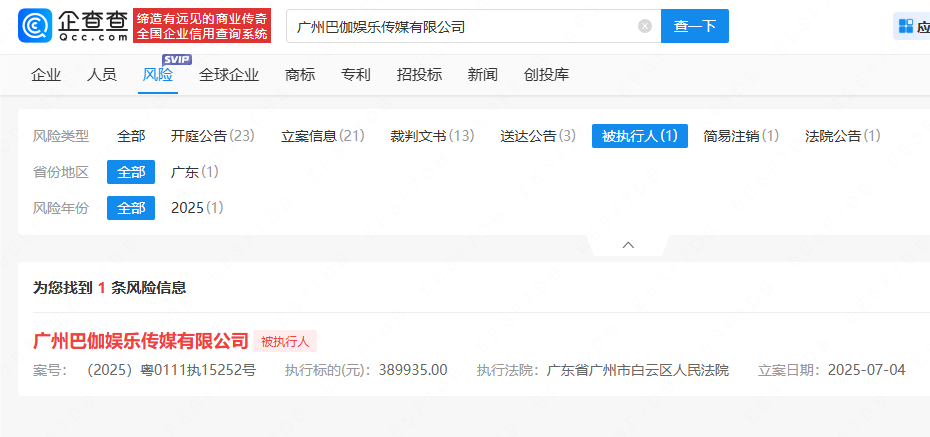Filter region by 广东 (1)

(x=195, y=172)
